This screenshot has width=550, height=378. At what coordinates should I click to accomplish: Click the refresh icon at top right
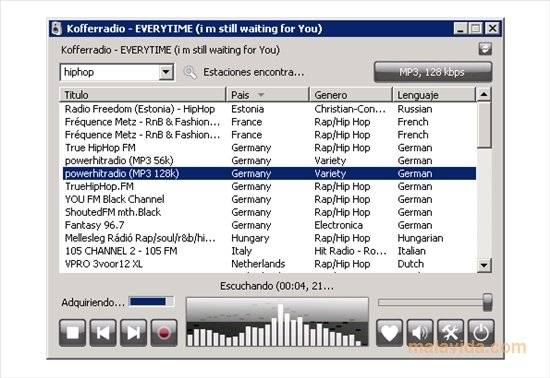tap(485, 49)
